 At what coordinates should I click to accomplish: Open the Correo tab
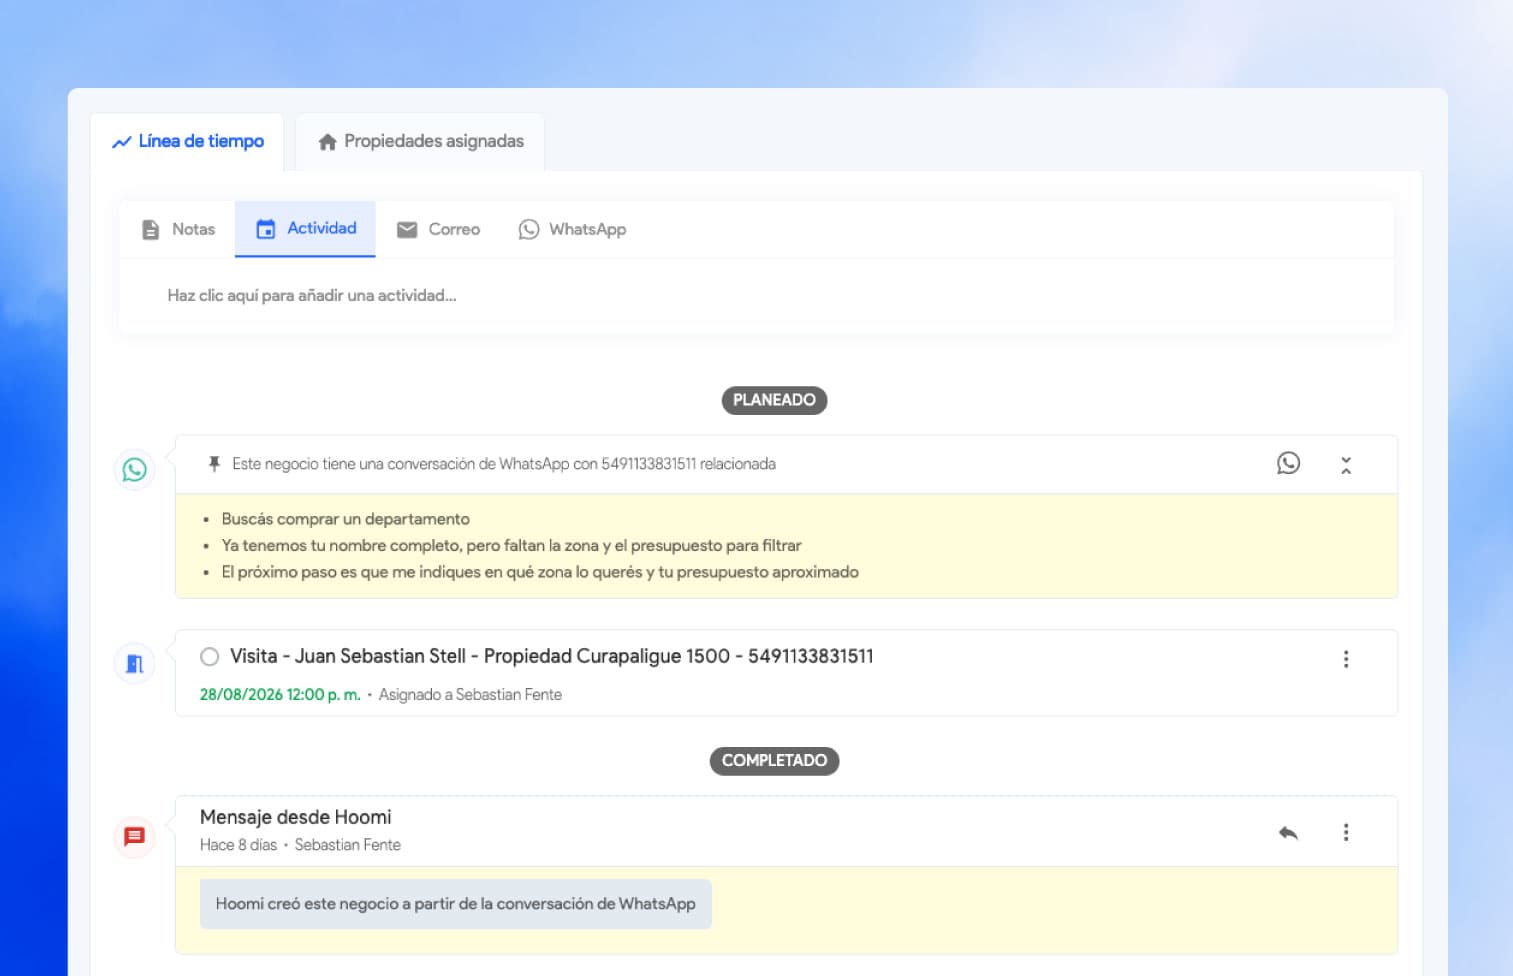[x=438, y=230]
